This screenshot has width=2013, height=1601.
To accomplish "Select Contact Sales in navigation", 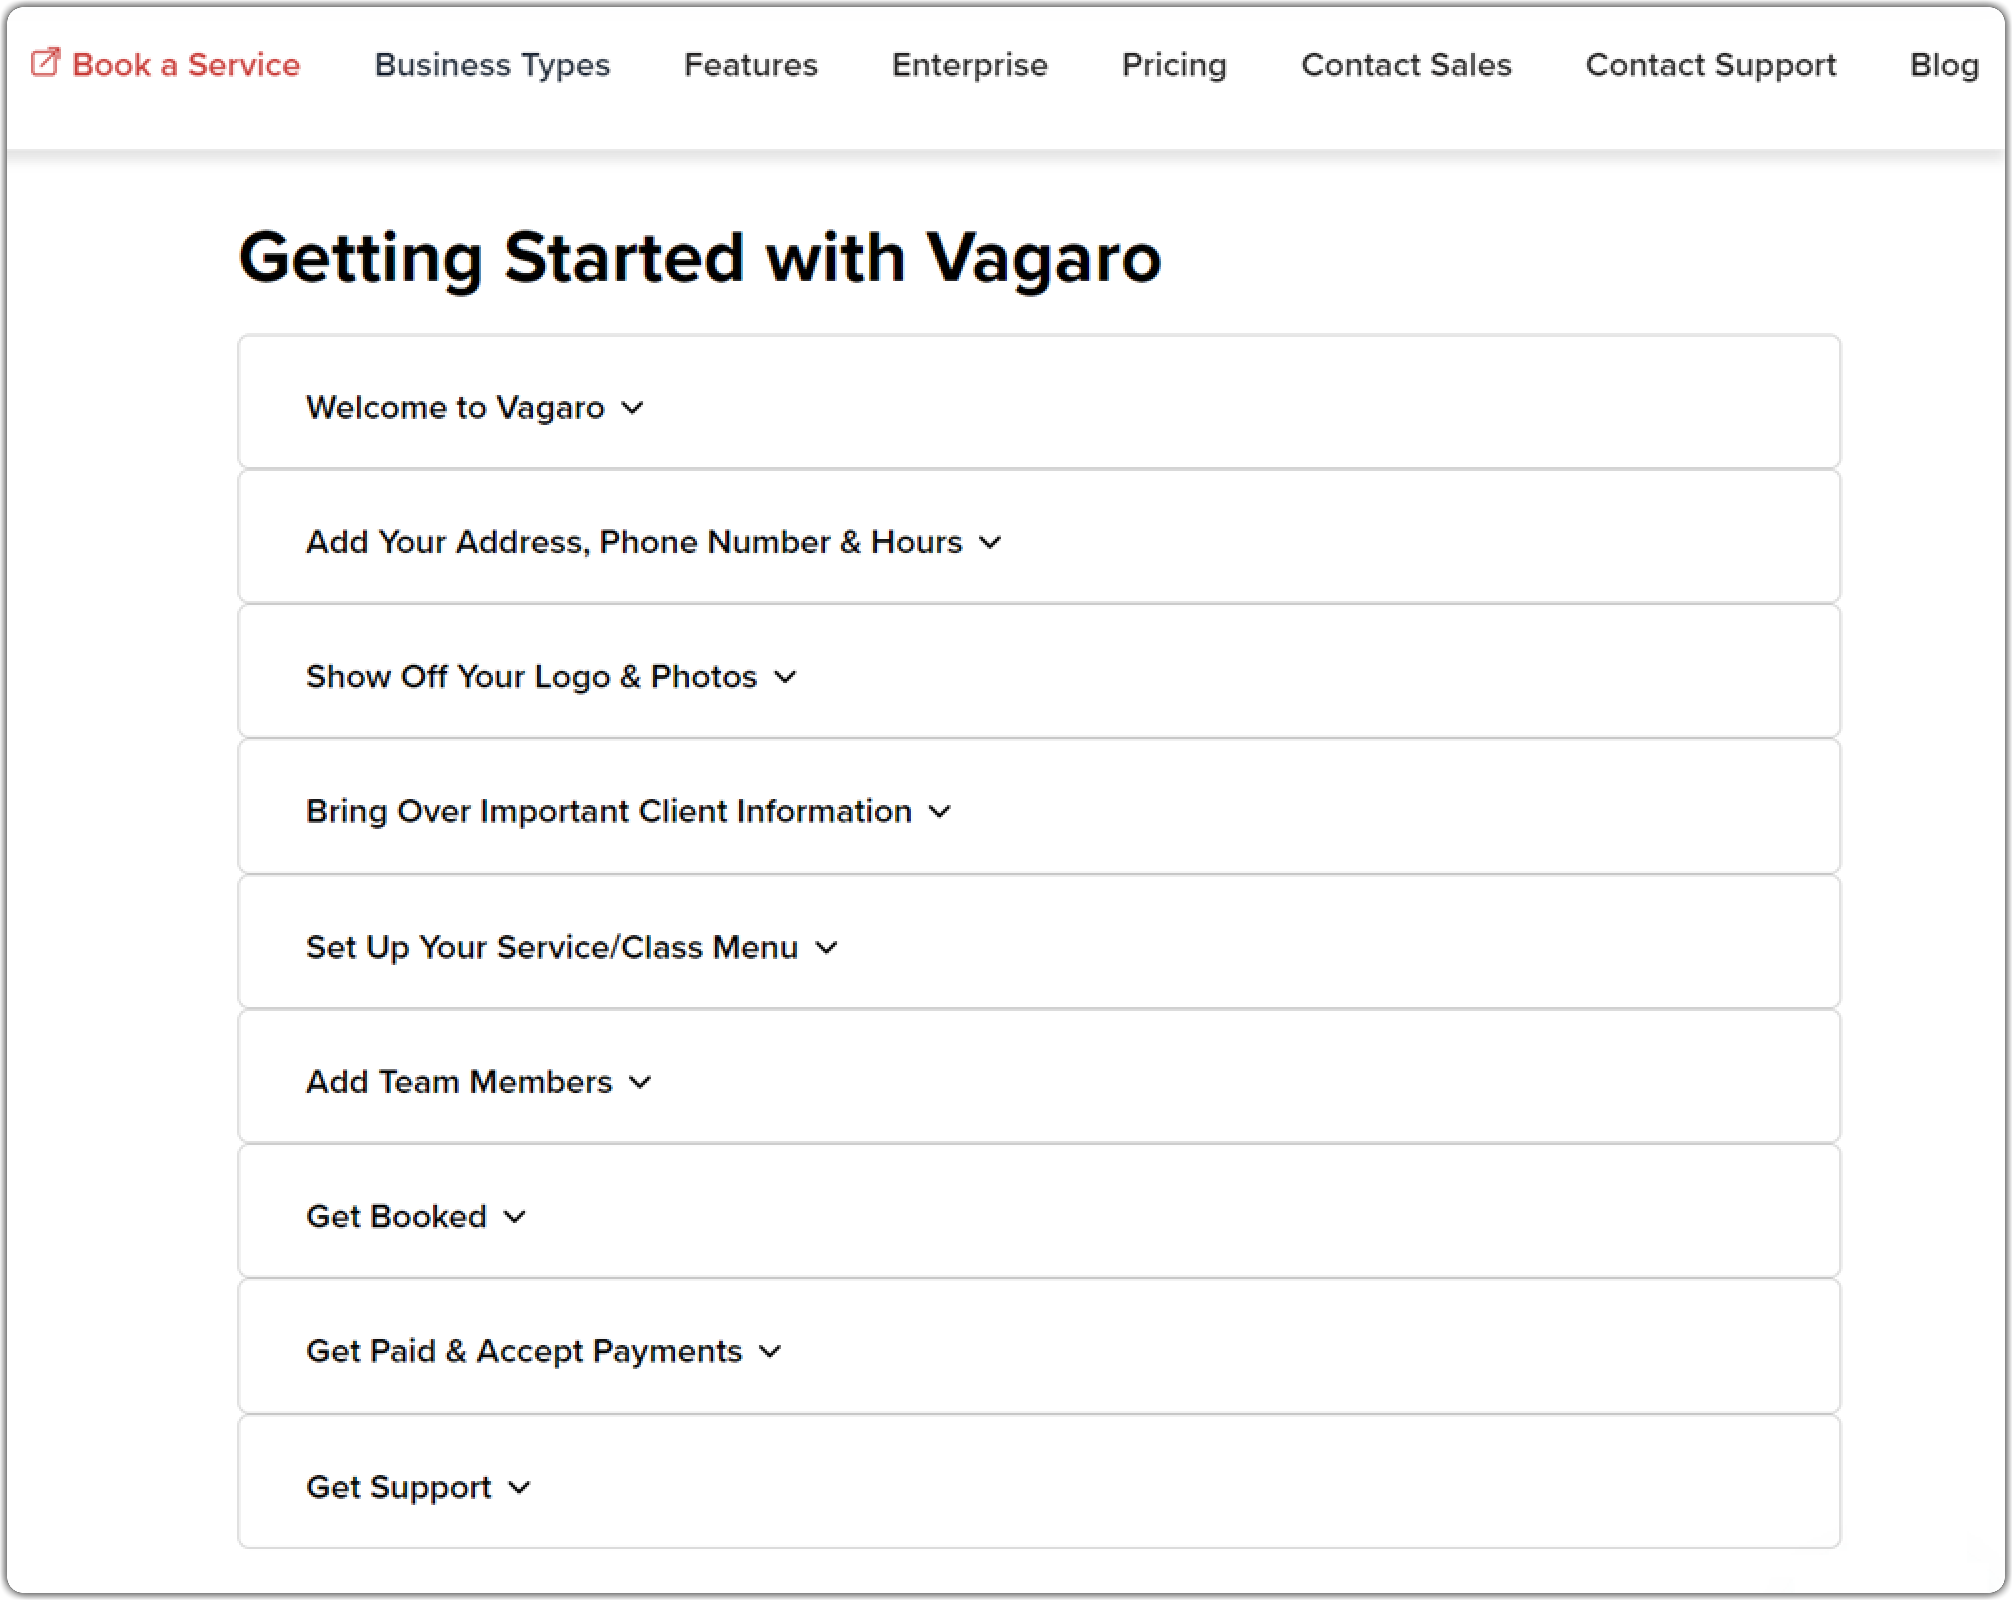I will point(1406,65).
